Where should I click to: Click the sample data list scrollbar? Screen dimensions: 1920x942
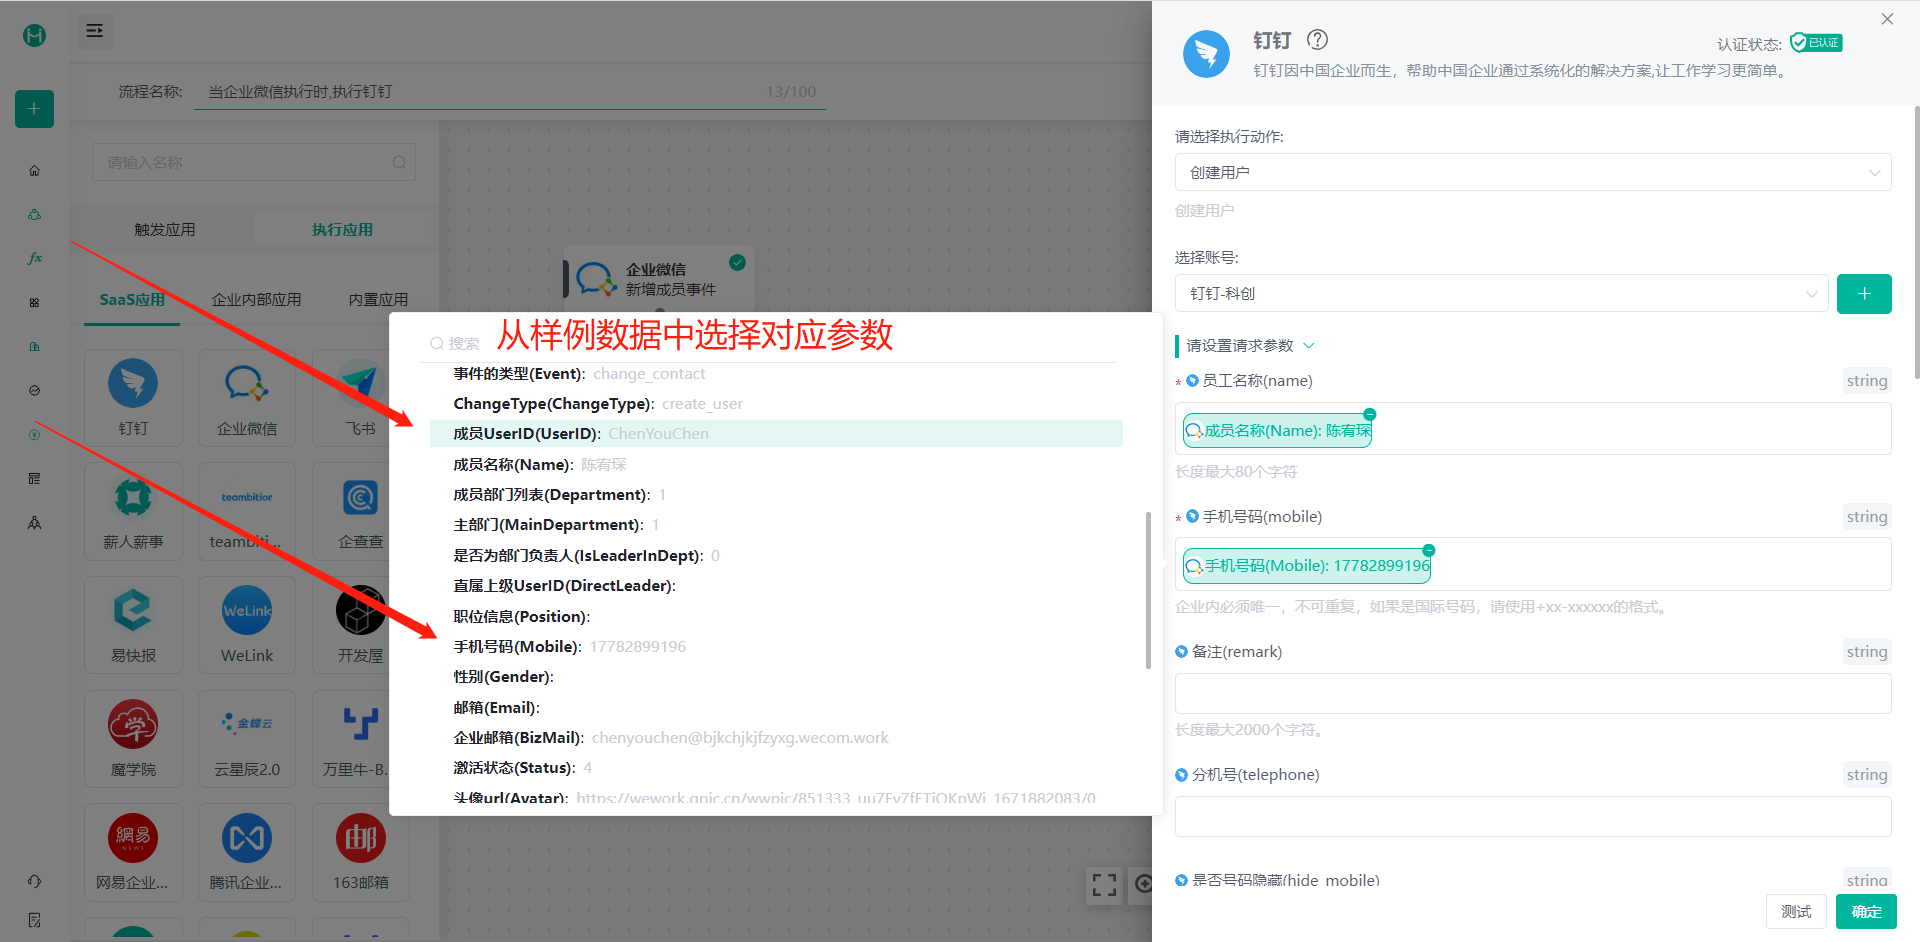[1148, 590]
